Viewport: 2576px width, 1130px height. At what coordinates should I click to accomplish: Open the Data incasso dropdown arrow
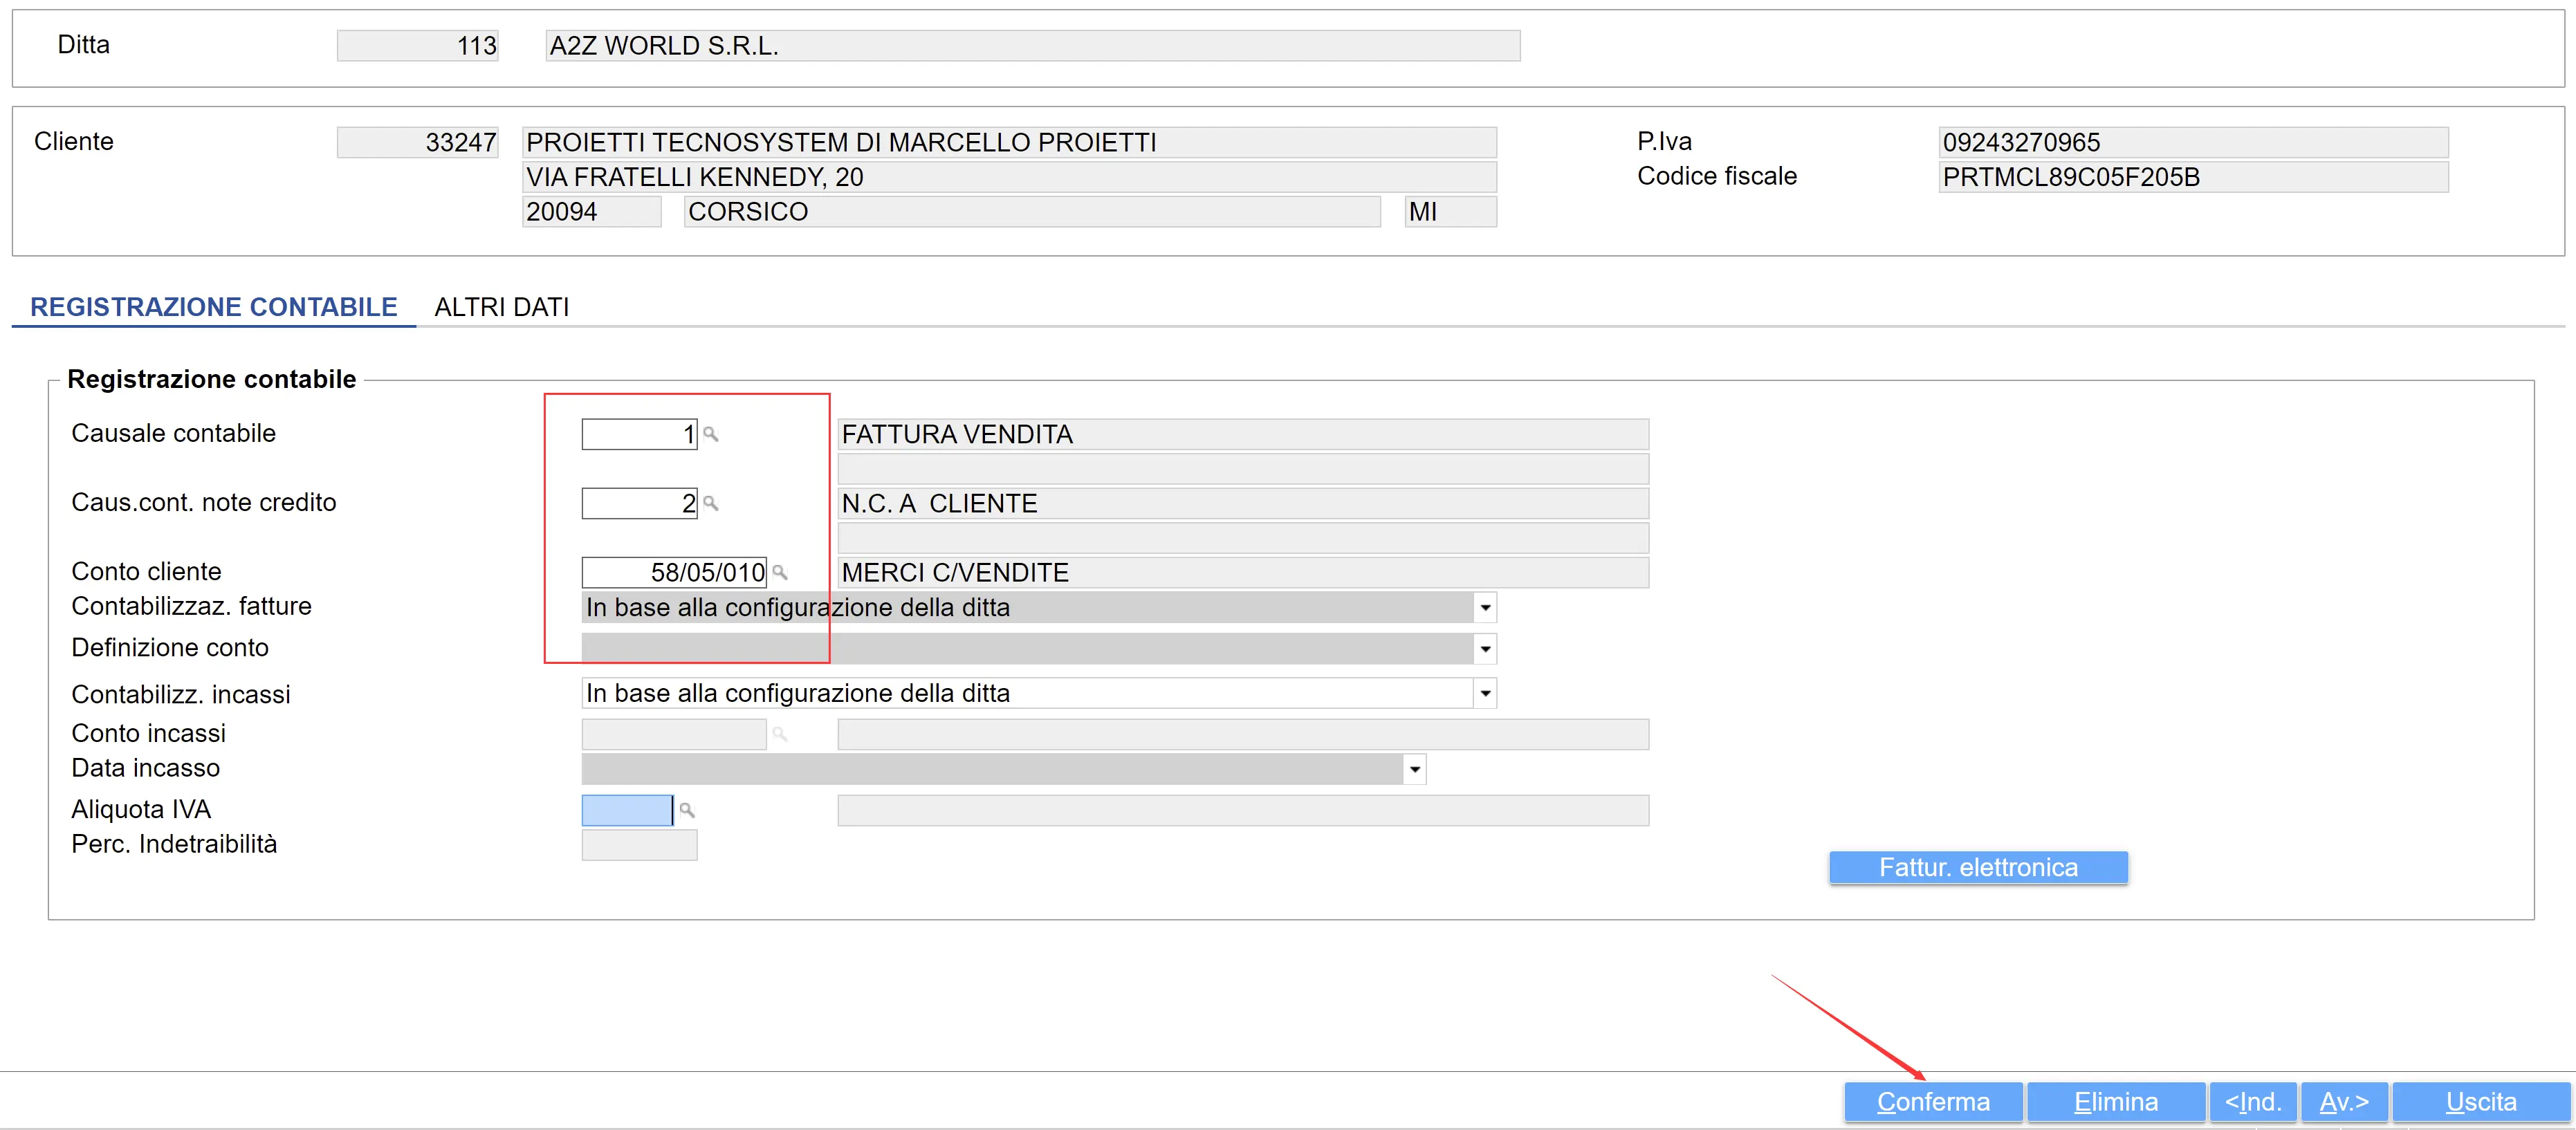1414,769
